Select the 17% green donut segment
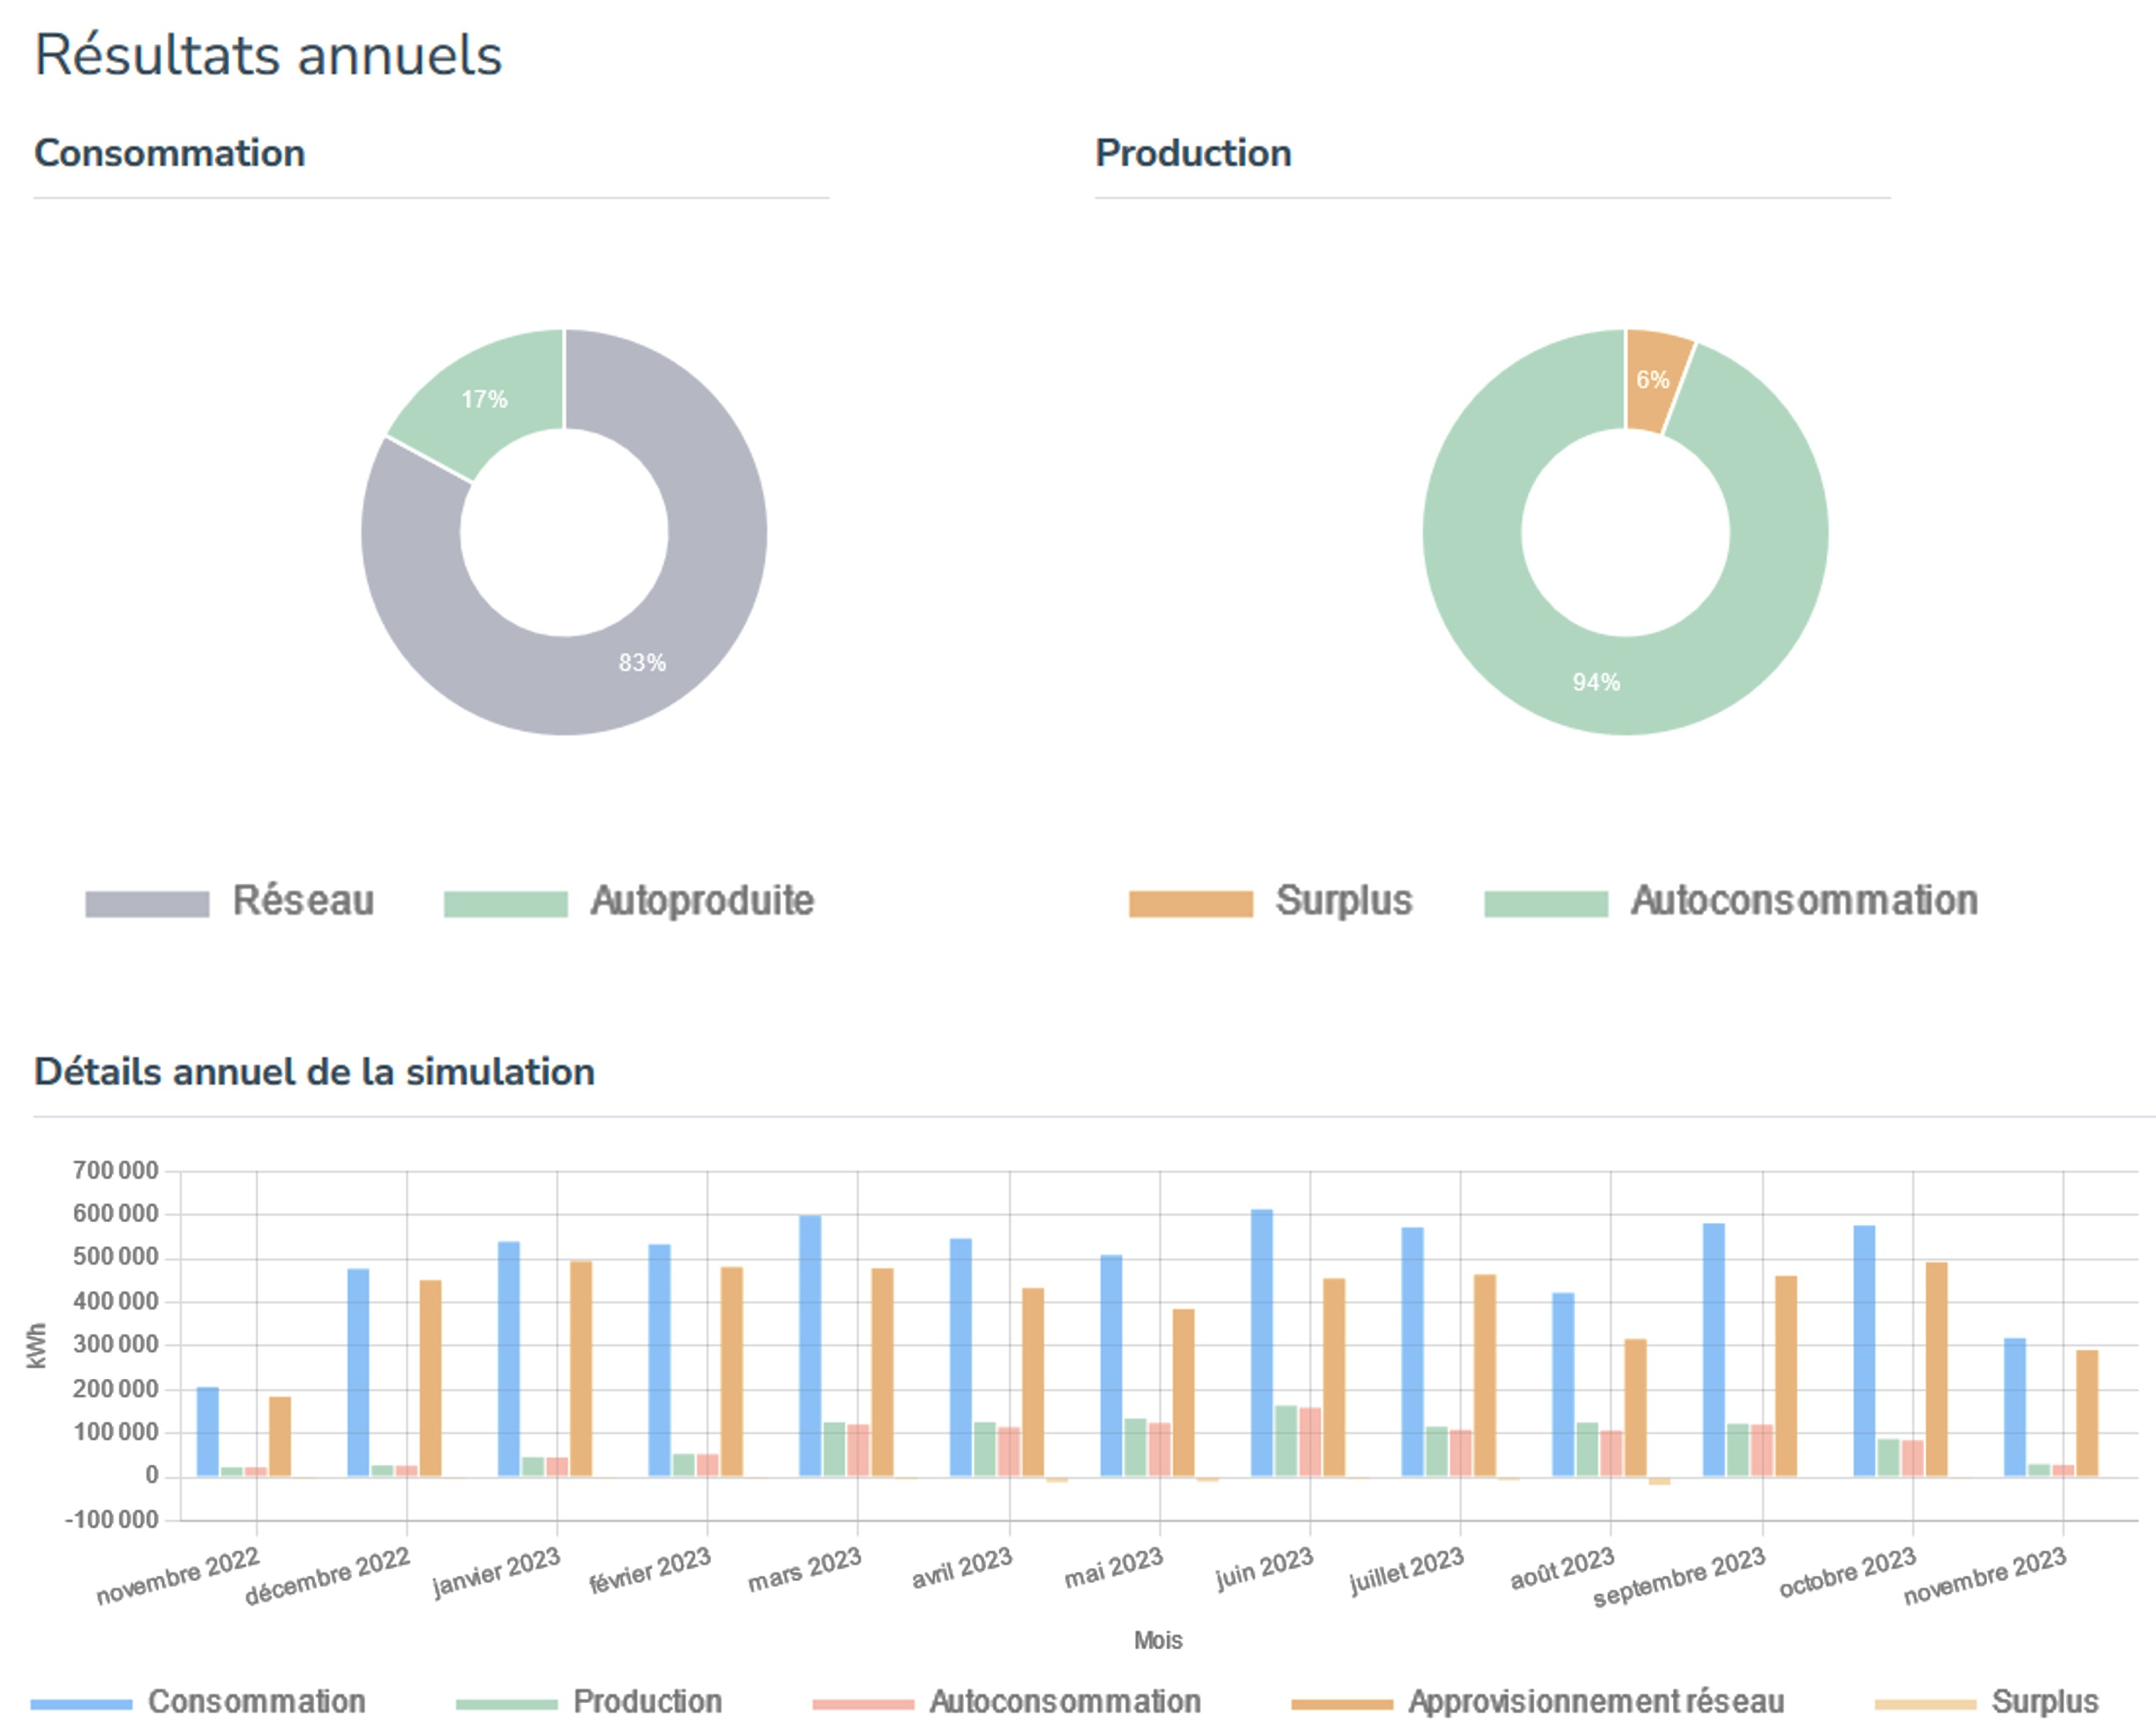The width and height of the screenshot is (2156, 1735). point(485,400)
